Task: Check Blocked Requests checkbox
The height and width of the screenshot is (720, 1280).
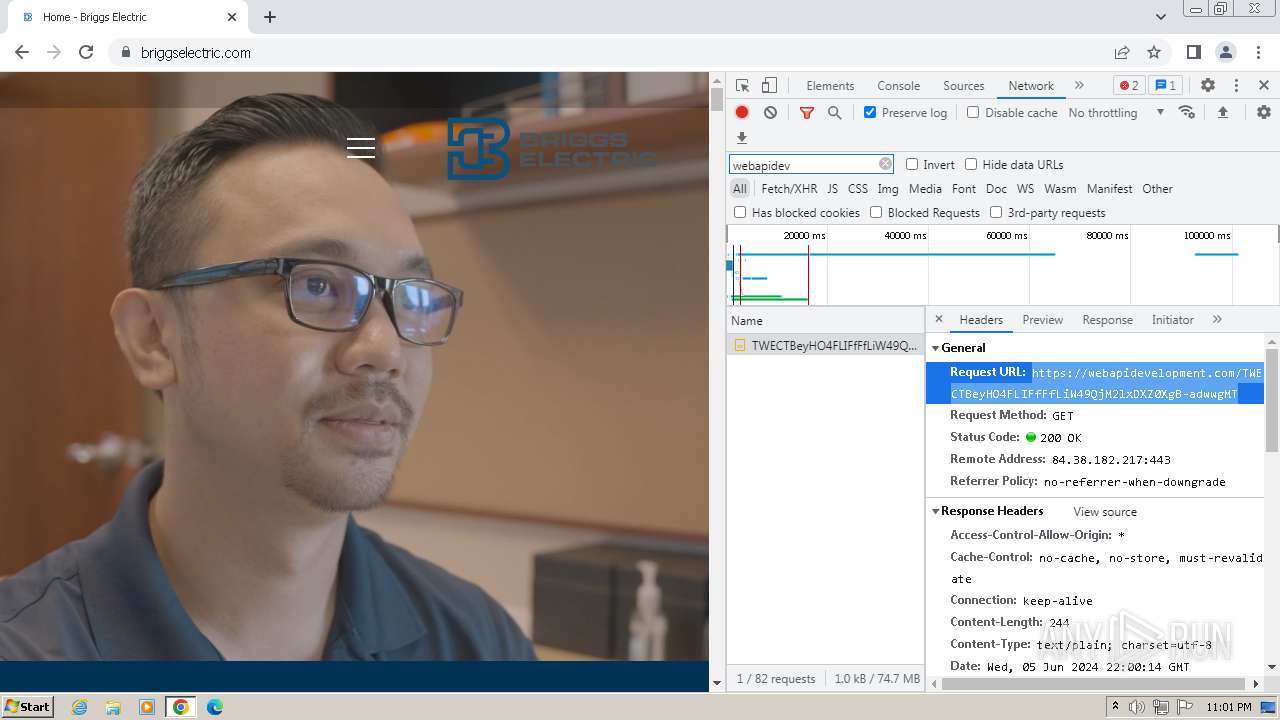Action: pos(876,212)
